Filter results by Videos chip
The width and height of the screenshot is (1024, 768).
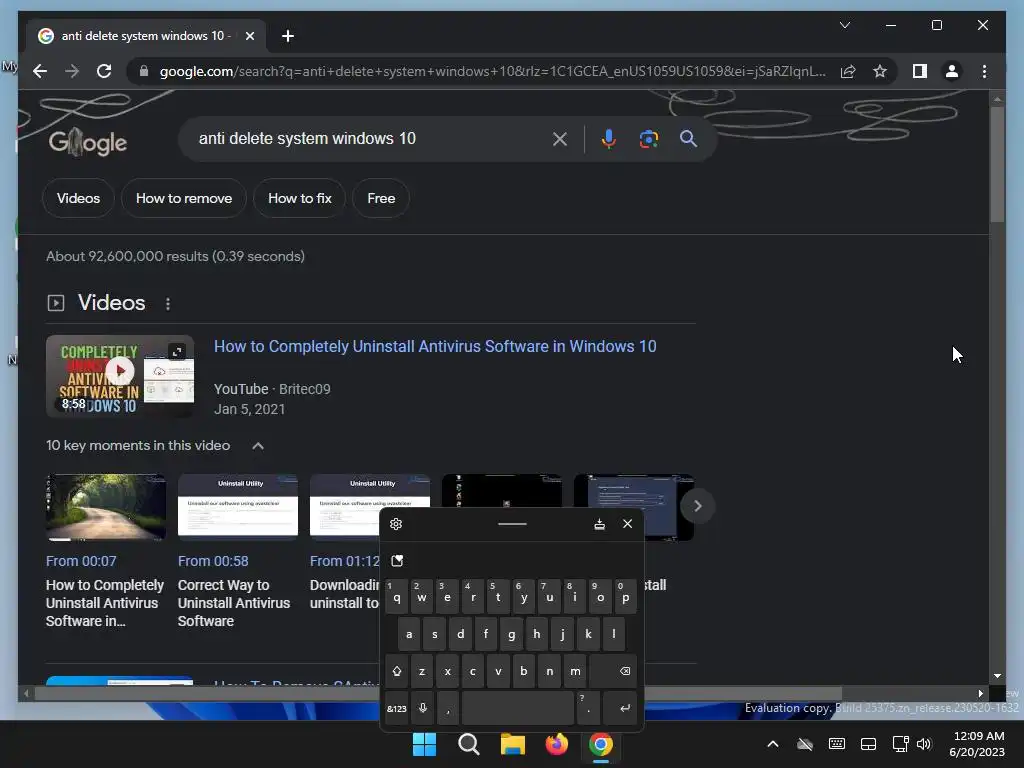(78, 198)
